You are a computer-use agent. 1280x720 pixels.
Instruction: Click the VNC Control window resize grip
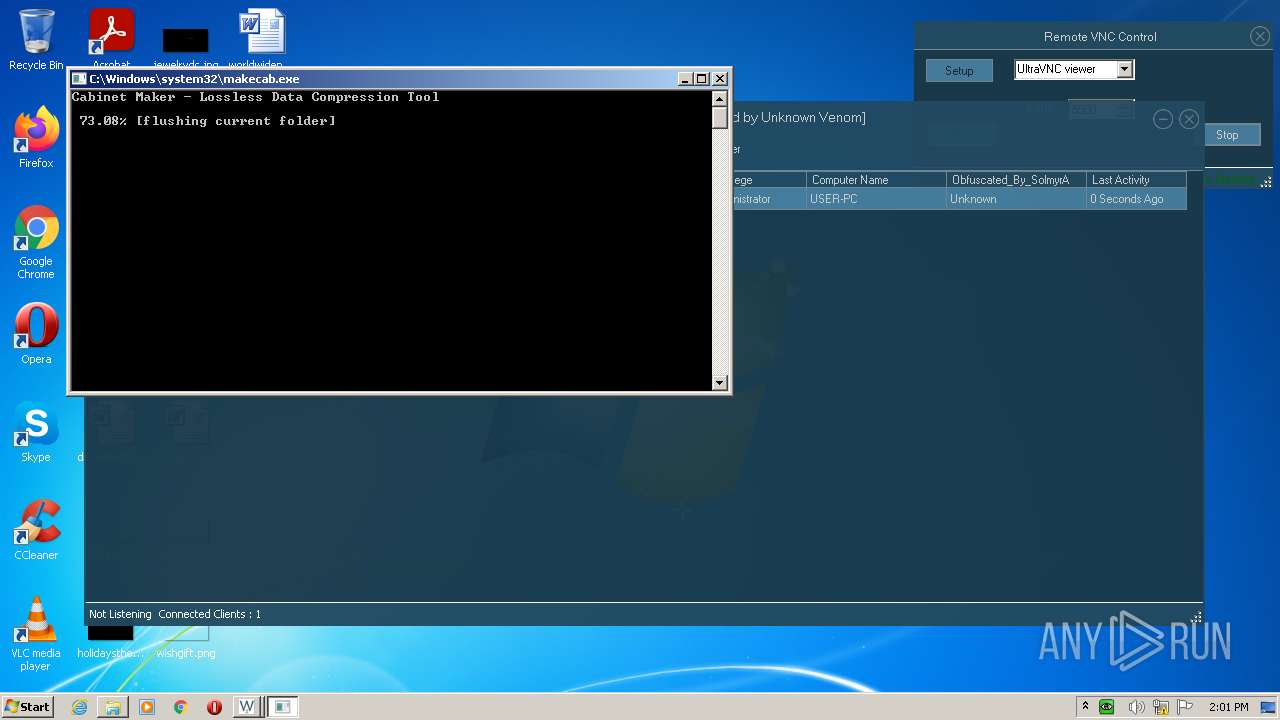1266,182
